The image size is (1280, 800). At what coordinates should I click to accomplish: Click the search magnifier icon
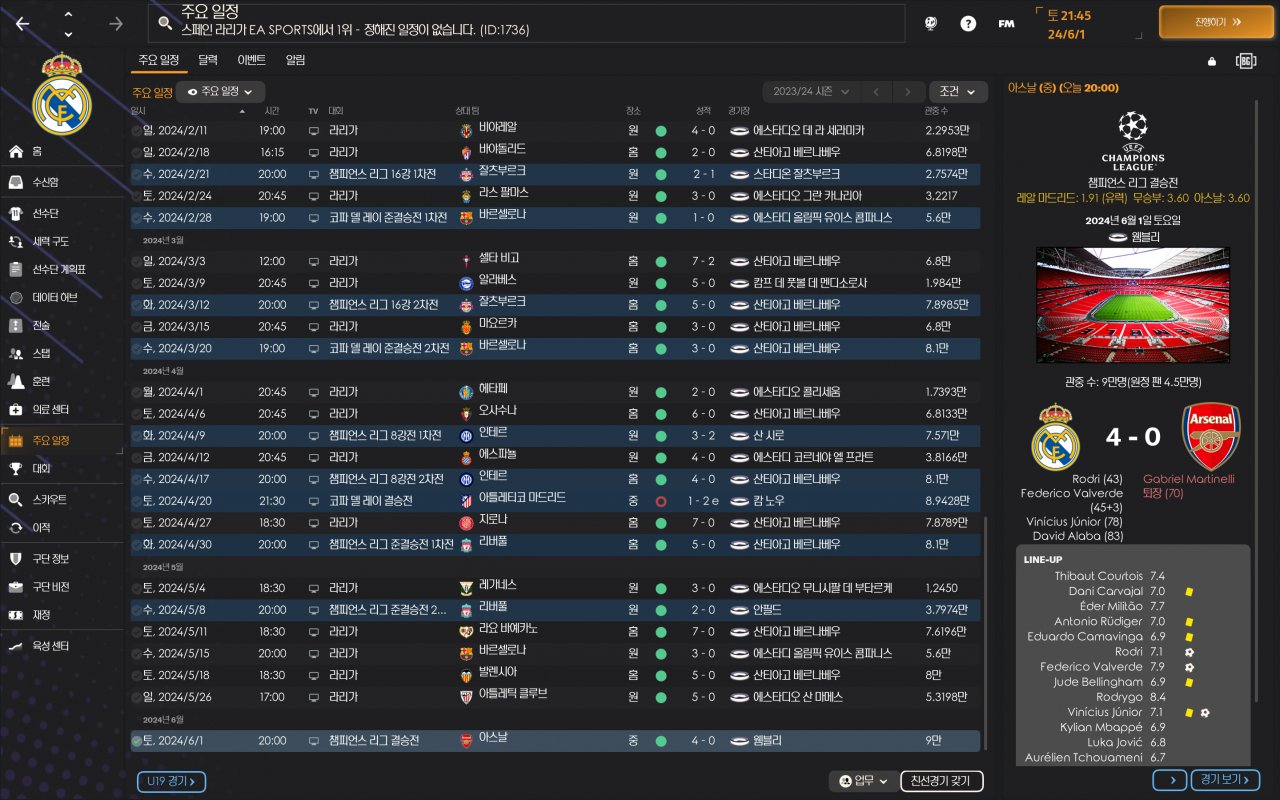165,23
